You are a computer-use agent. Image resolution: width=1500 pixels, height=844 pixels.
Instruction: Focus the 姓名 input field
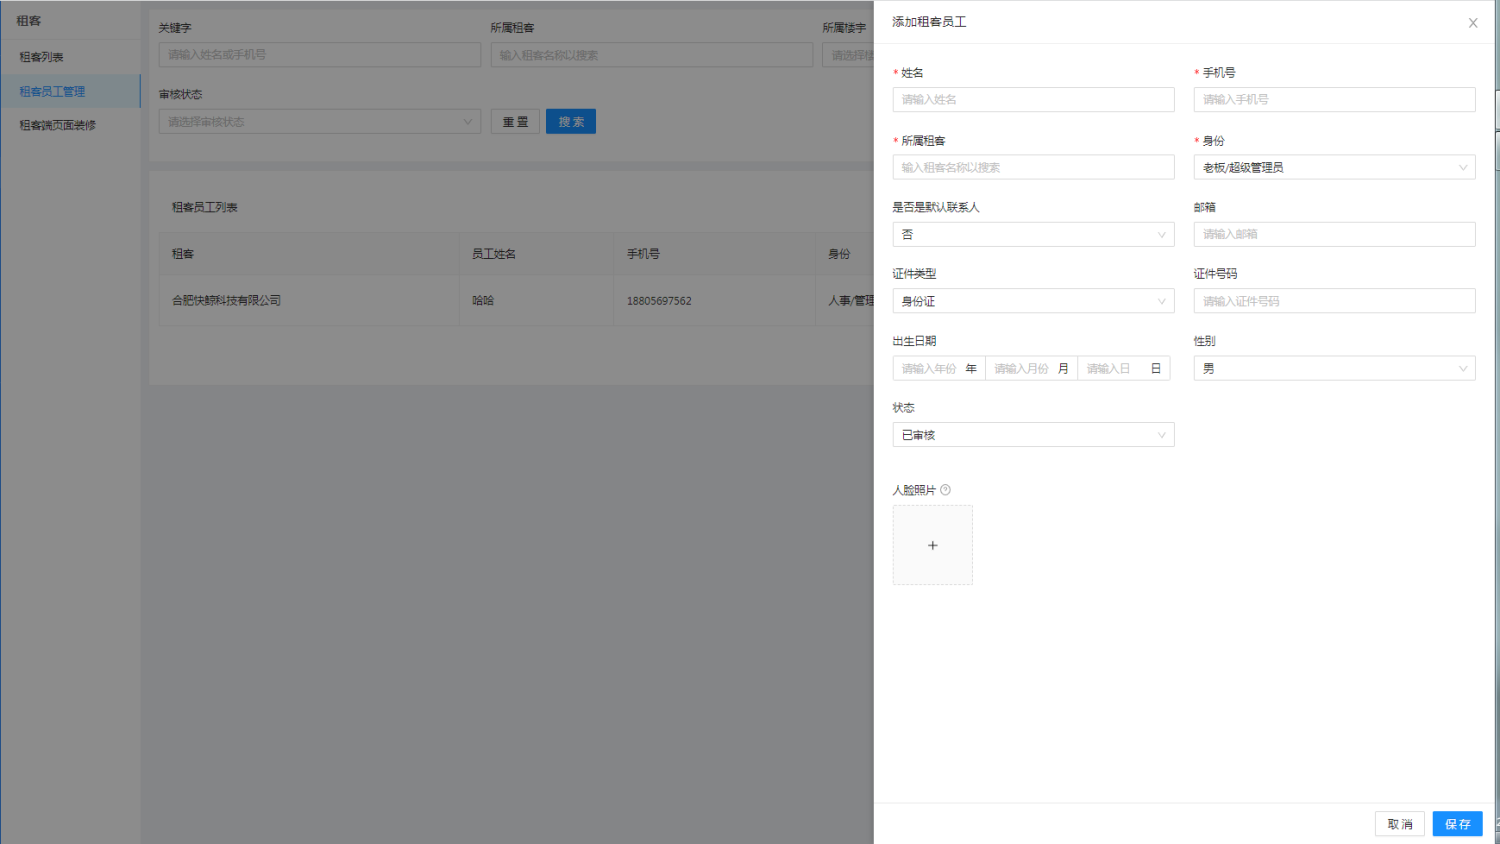(1033, 100)
